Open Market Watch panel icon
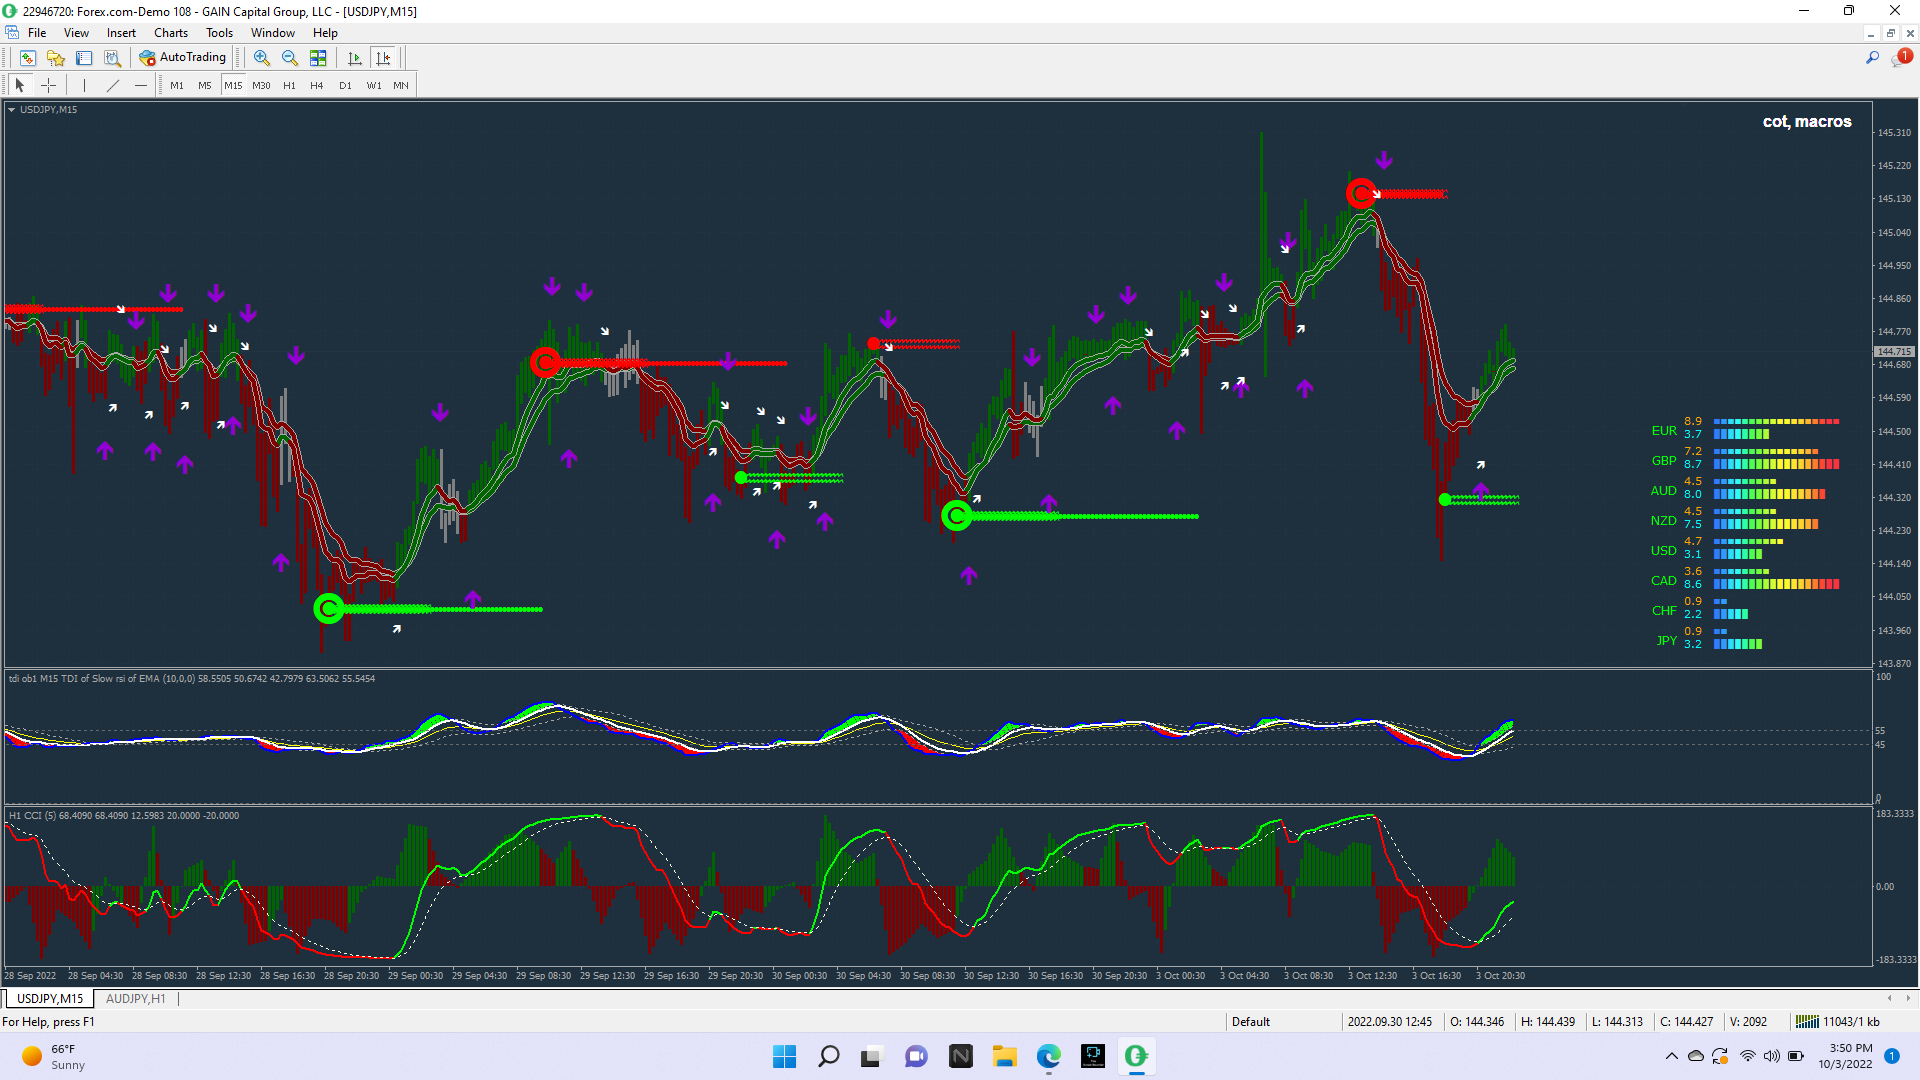This screenshot has width=1920, height=1080. [x=28, y=58]
